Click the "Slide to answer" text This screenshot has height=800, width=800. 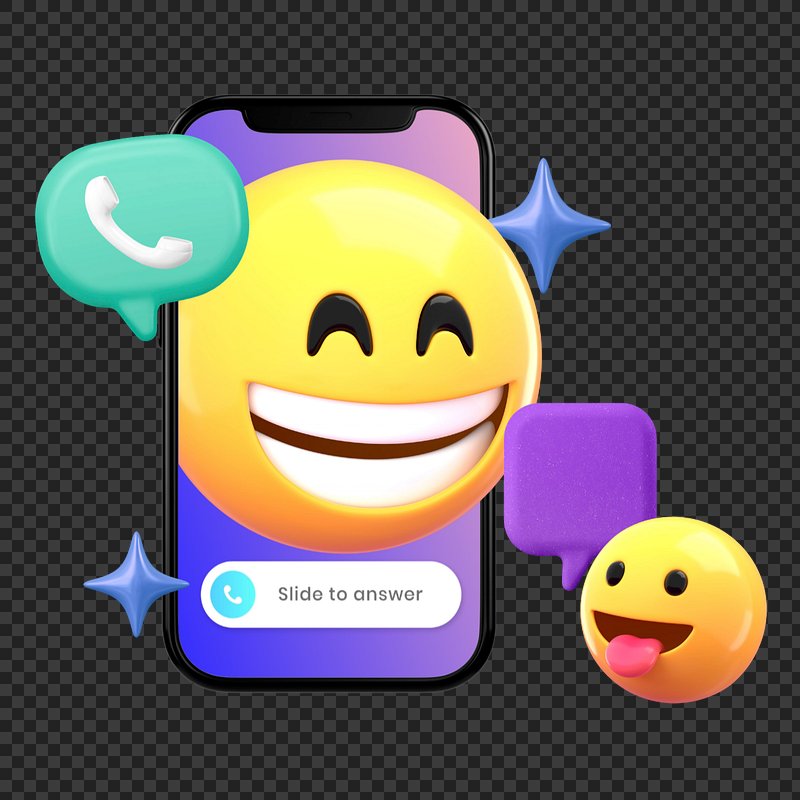point(350,594)
